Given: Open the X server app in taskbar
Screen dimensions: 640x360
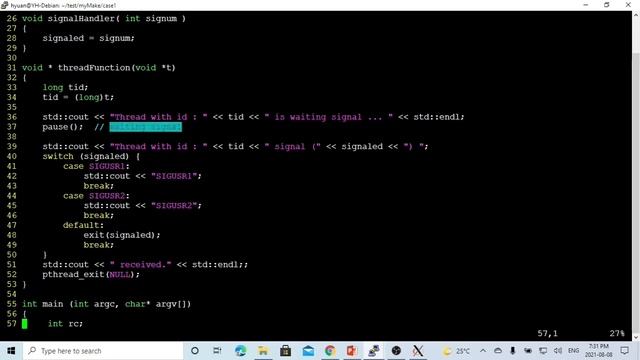Looking at the screenshot, I should (x=418, y=351).
